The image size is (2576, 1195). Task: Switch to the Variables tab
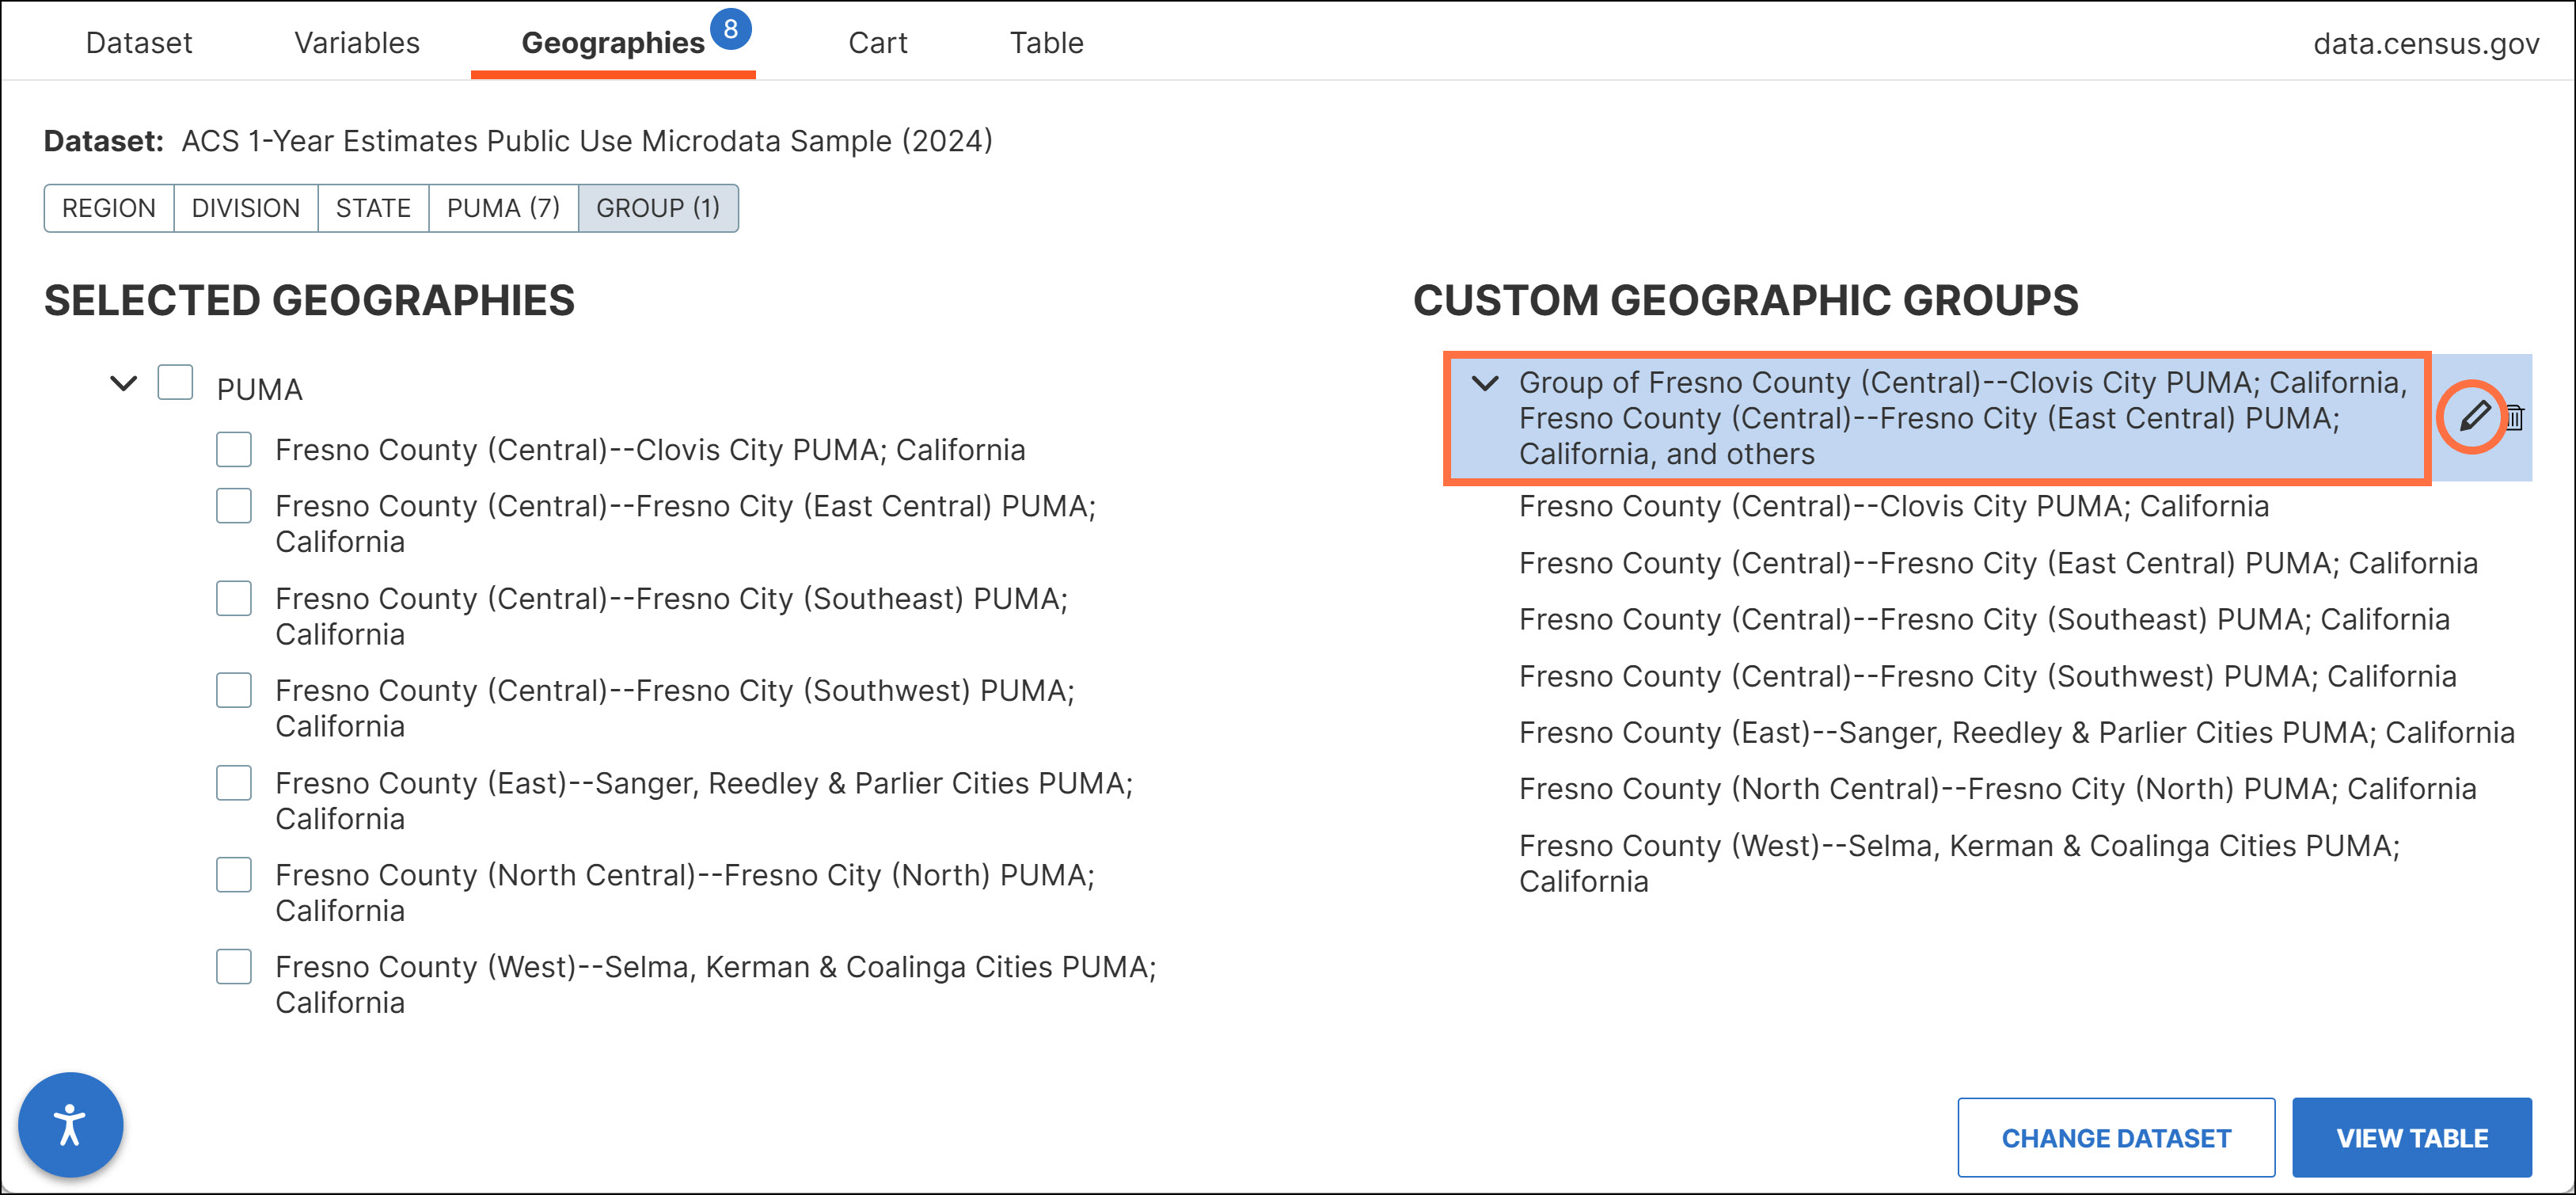click(x=356, y=43)
